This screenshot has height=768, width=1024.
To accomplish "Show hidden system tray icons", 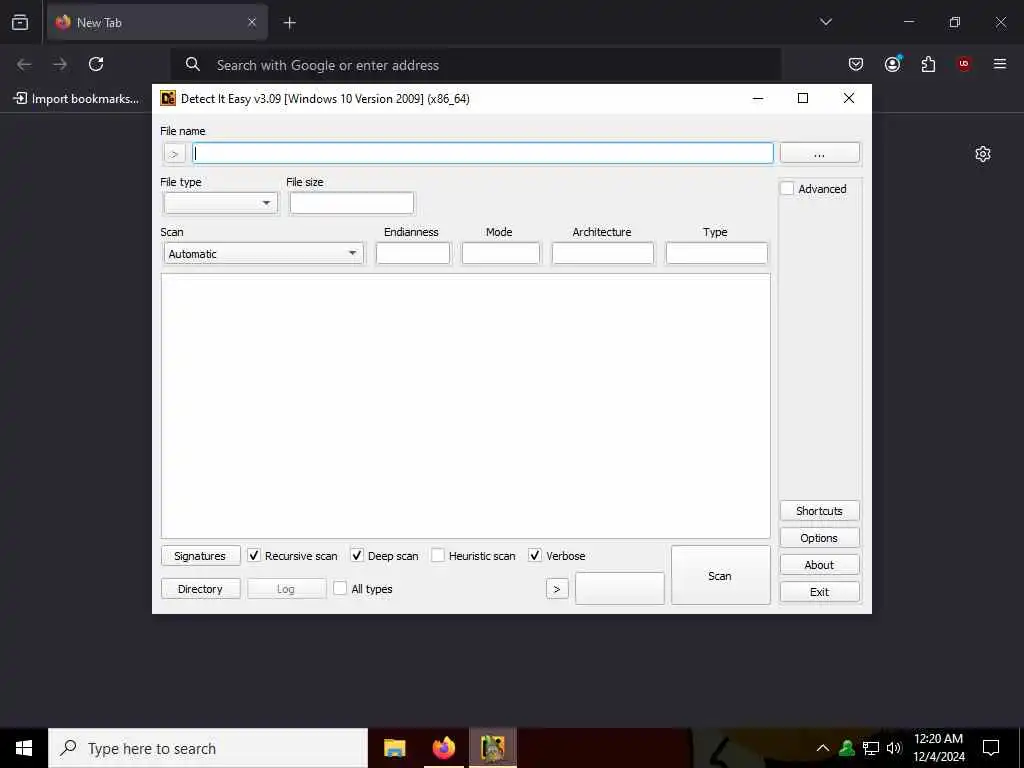I will (823, 748).
